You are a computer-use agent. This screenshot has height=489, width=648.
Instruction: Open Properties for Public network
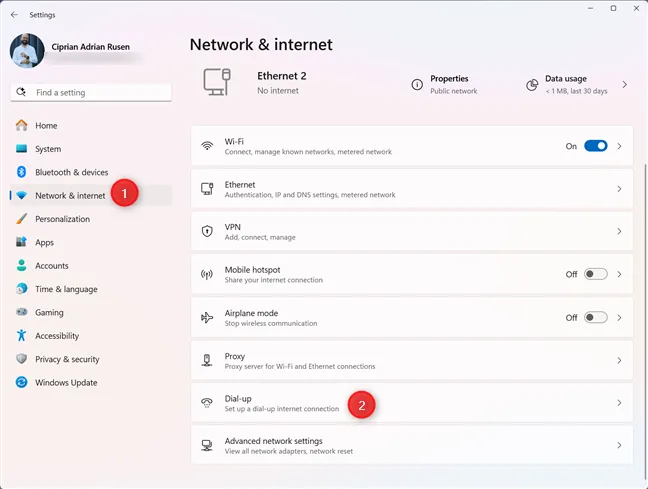[445, 84]
